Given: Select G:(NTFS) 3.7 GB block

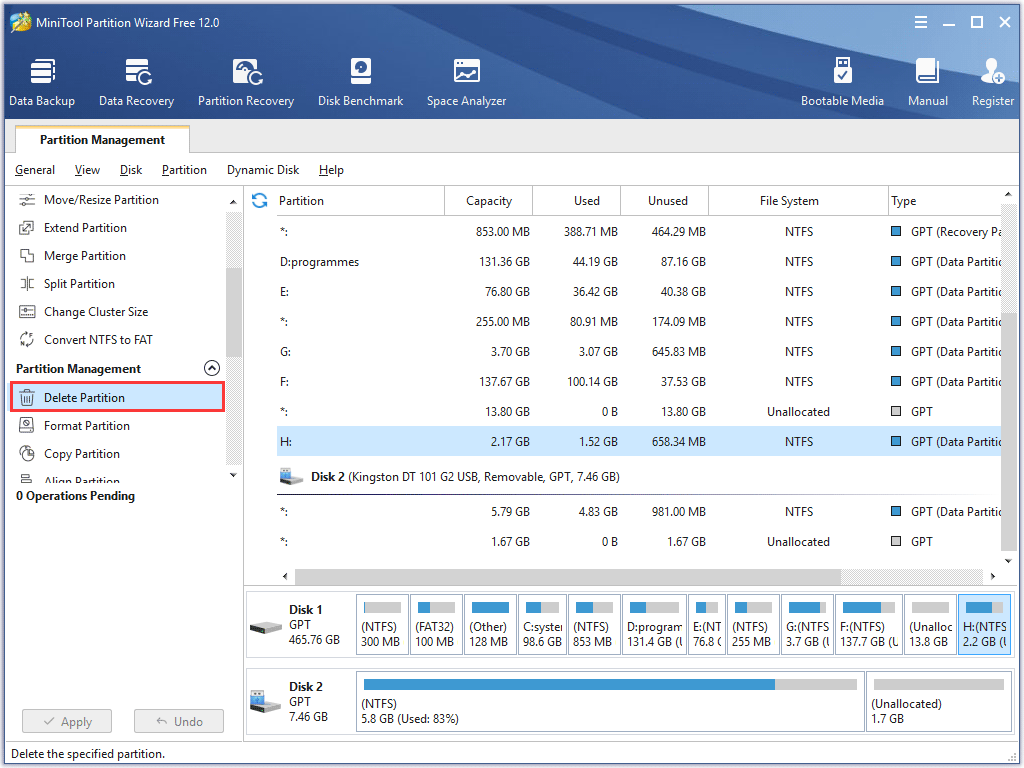Looking at the screenshot, I should point(807,625).
